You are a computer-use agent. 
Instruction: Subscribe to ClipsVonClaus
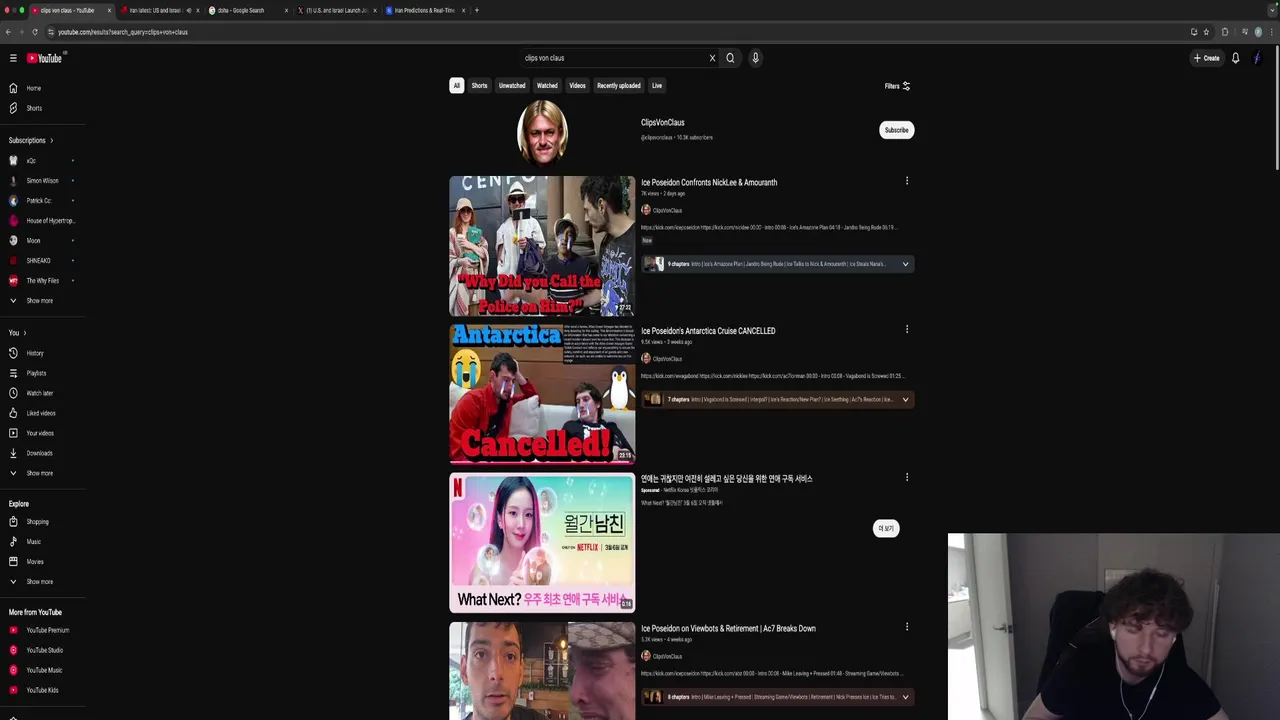pos(896,130)
